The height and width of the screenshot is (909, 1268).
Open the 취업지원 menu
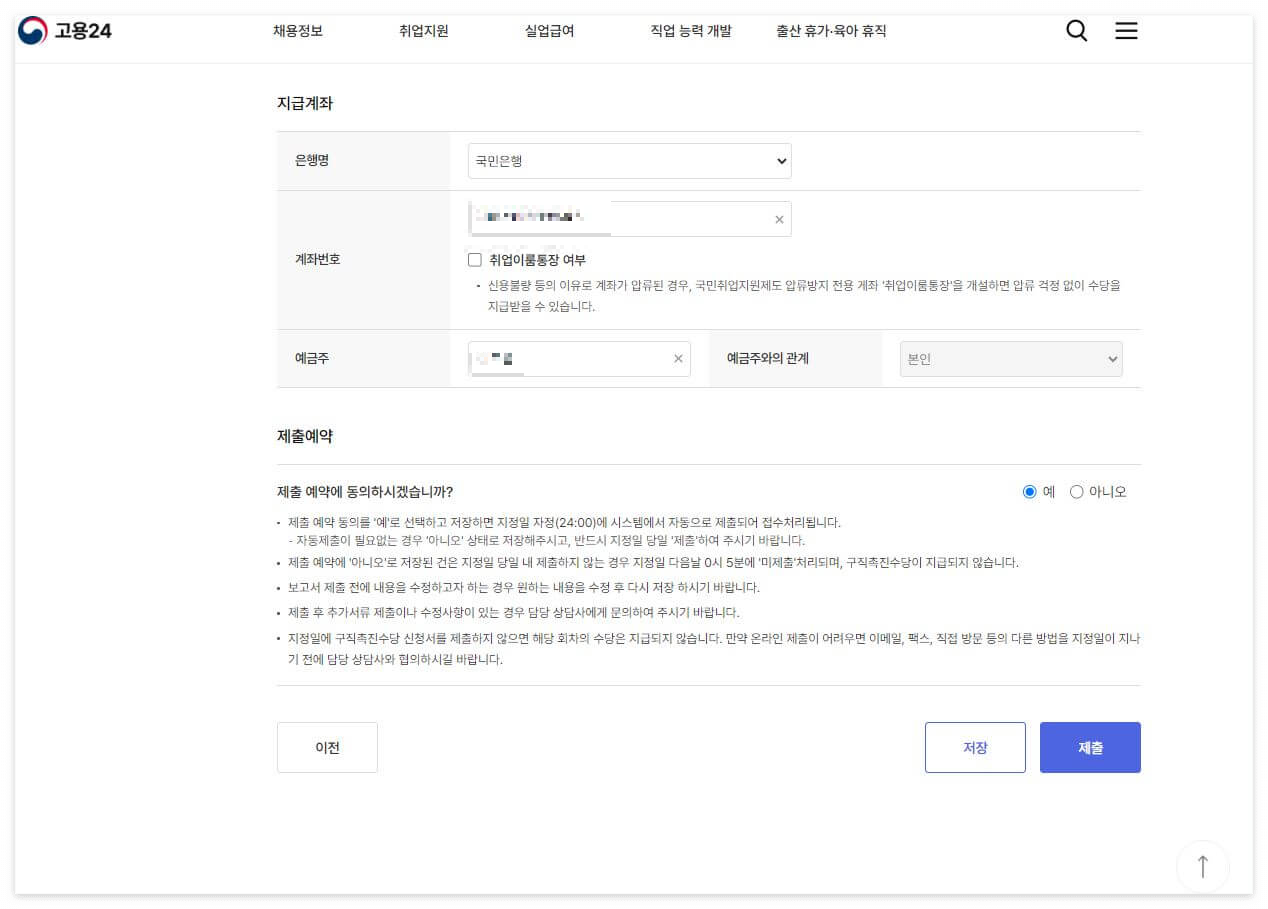(x=423, y=31)
